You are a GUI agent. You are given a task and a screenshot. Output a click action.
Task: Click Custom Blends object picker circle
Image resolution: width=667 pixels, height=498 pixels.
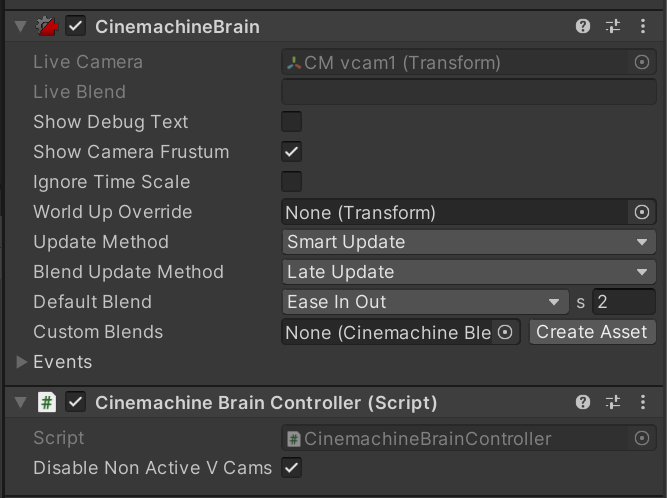coord(505,332)
